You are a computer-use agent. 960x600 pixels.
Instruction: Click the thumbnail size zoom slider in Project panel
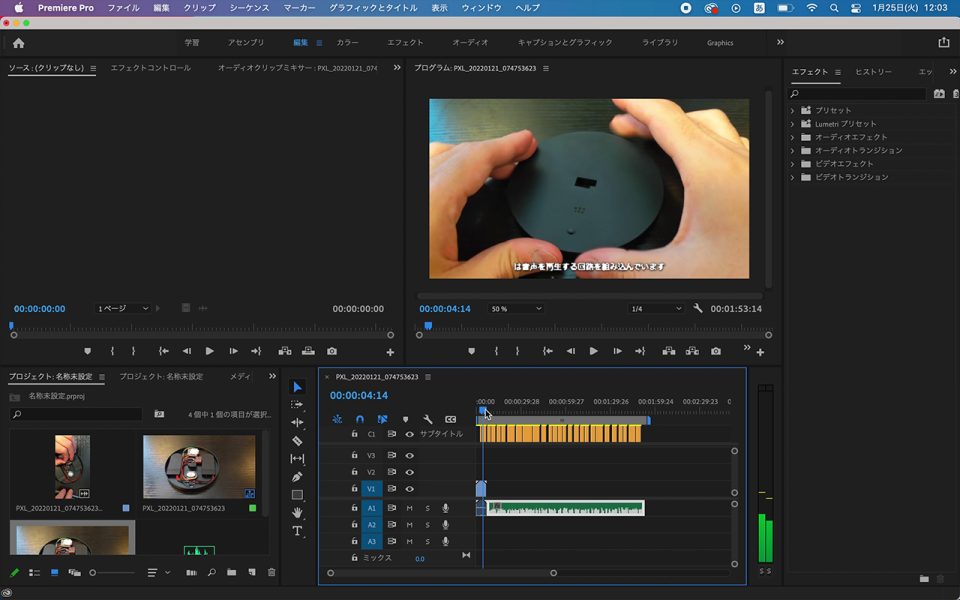[x=94, y=573]
